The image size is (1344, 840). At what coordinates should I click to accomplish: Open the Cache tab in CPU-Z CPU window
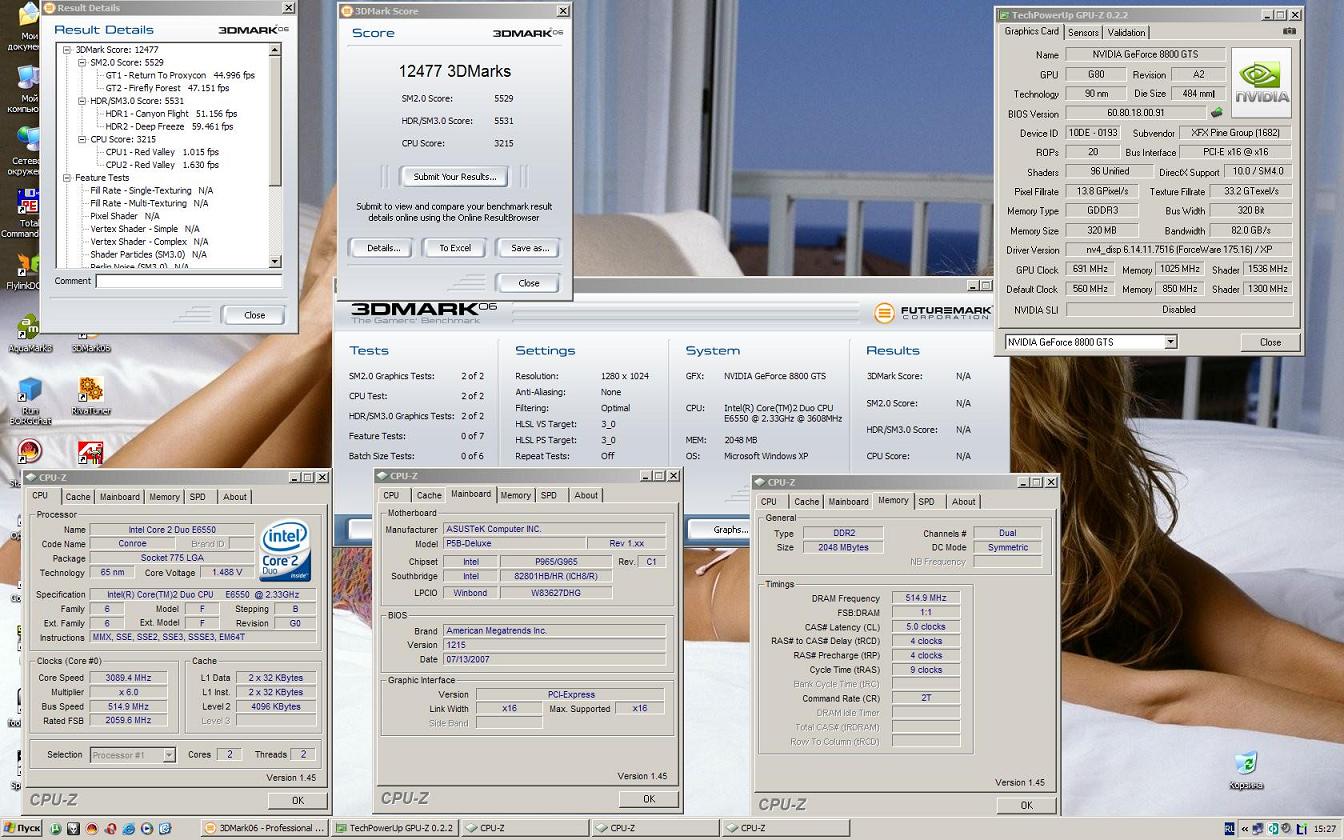pos(78,497)
